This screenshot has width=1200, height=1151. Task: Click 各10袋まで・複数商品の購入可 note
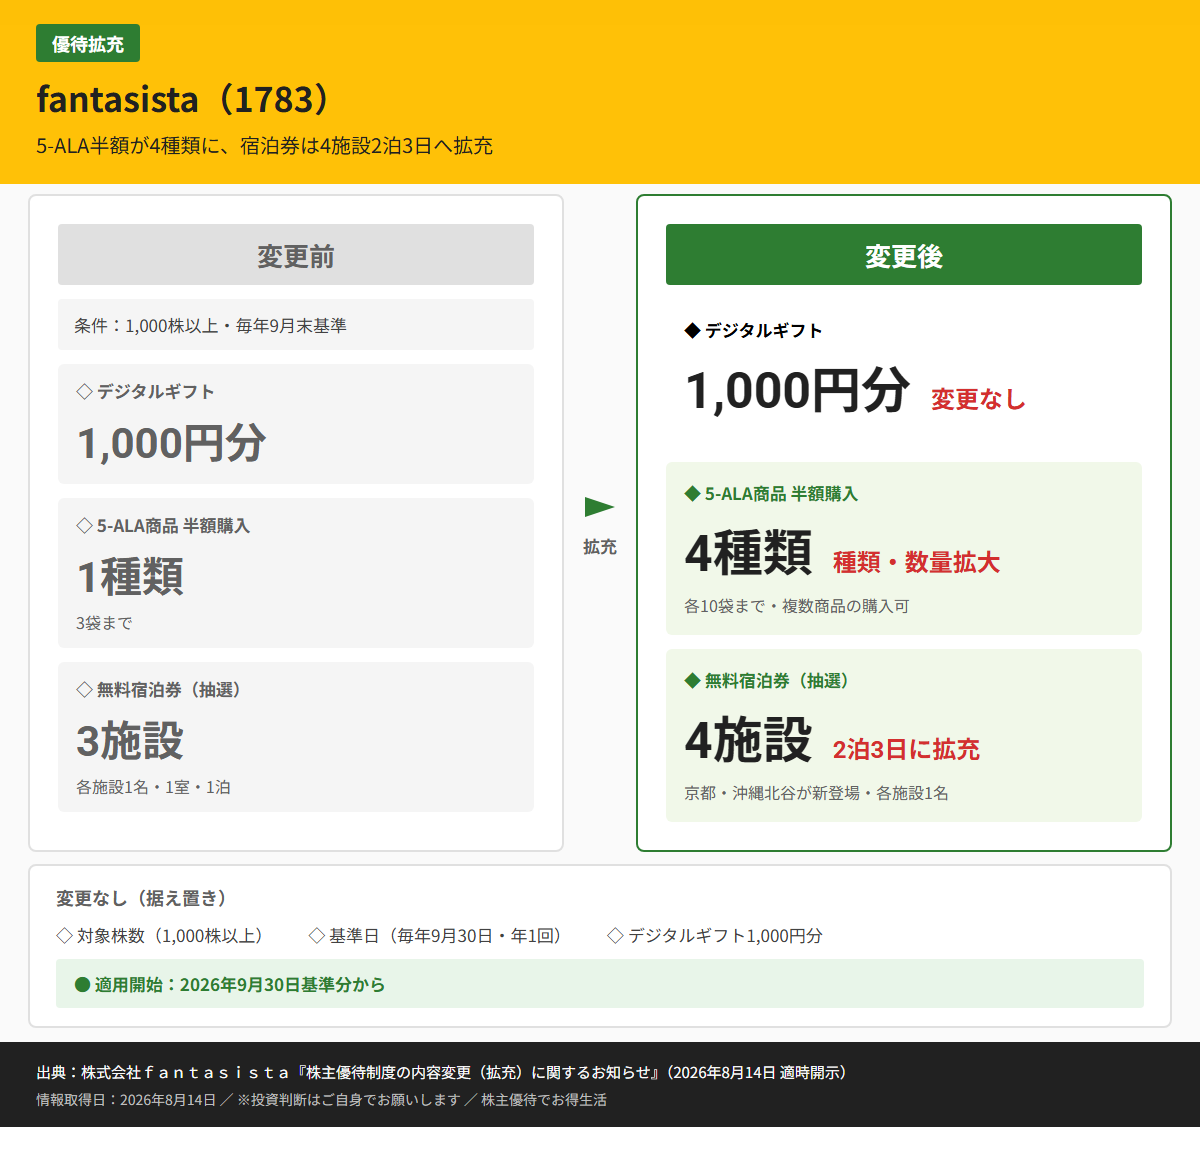click(796, 606)
